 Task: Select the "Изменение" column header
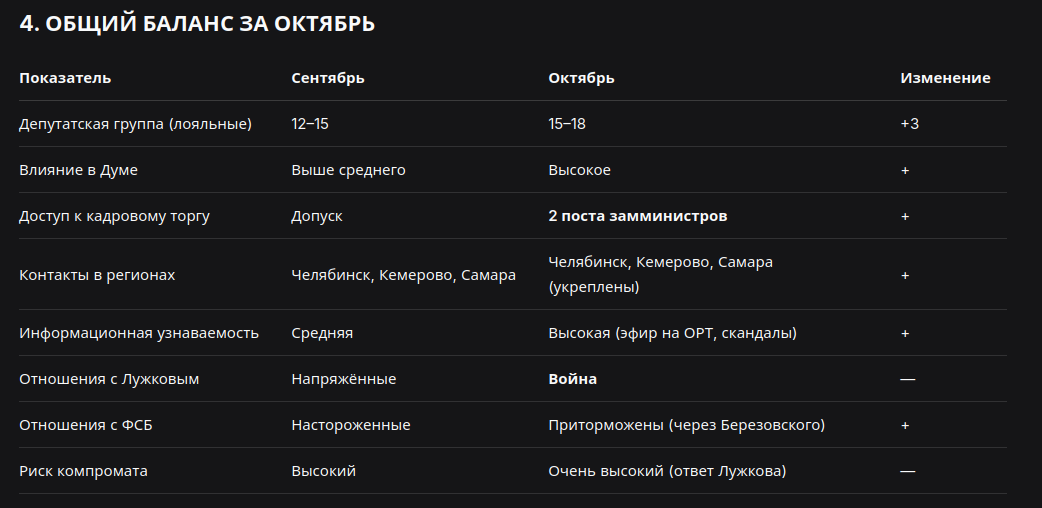coord(945,78)
